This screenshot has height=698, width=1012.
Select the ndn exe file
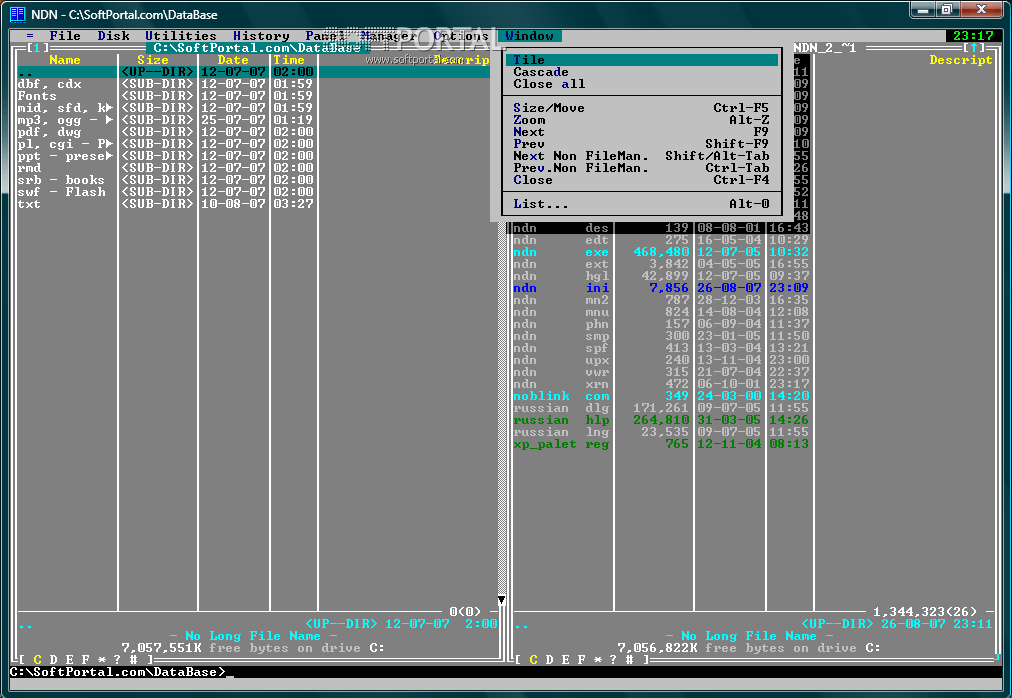pyautogui.click(x=661, y=252)
